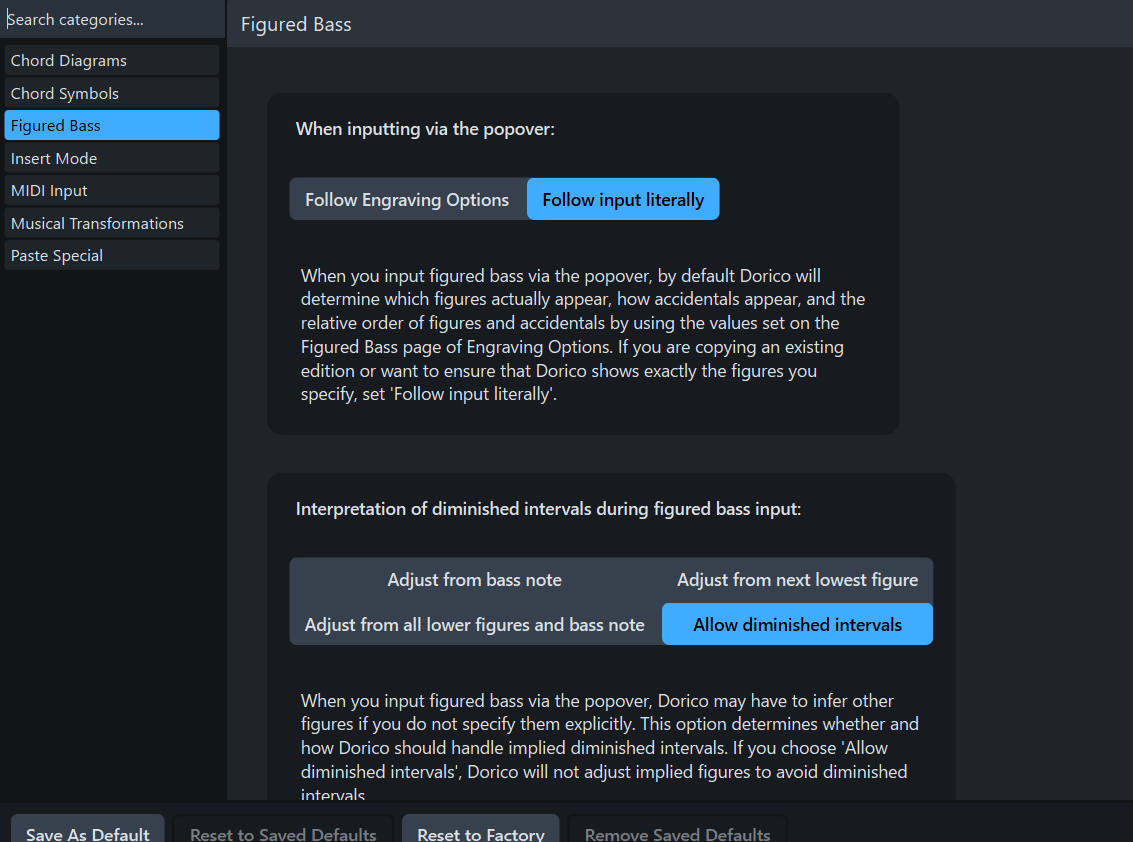This screenshot has height=842, width=1133.
Task: Select the Figured Bass category
Action: 112,126
